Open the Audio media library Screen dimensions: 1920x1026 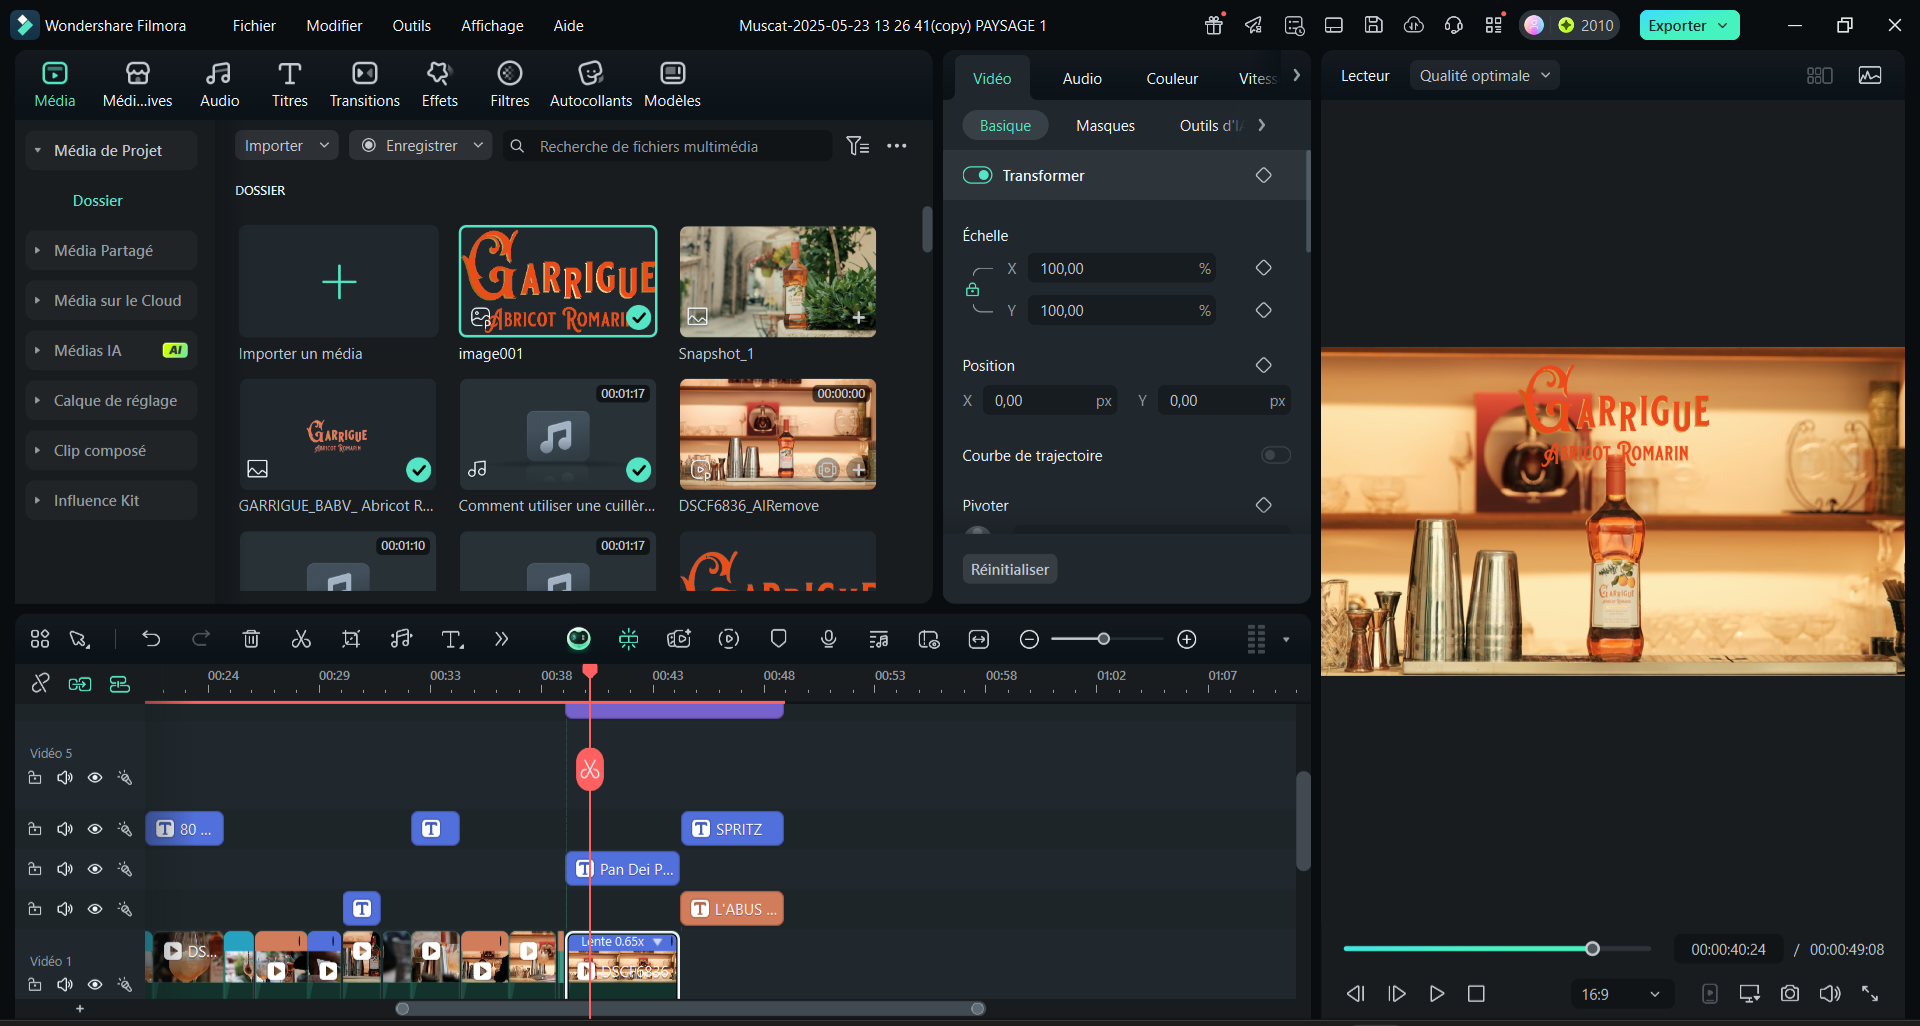point(219,84)
